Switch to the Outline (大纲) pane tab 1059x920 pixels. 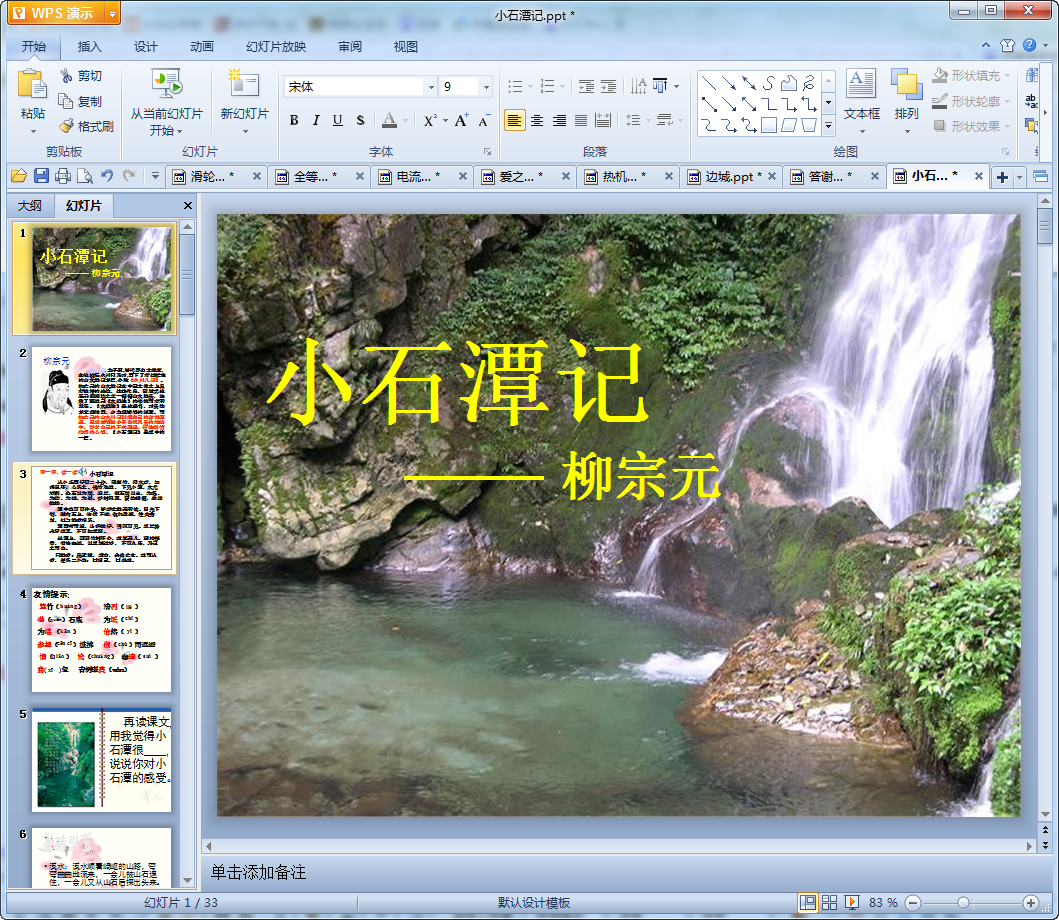(30, 205)
